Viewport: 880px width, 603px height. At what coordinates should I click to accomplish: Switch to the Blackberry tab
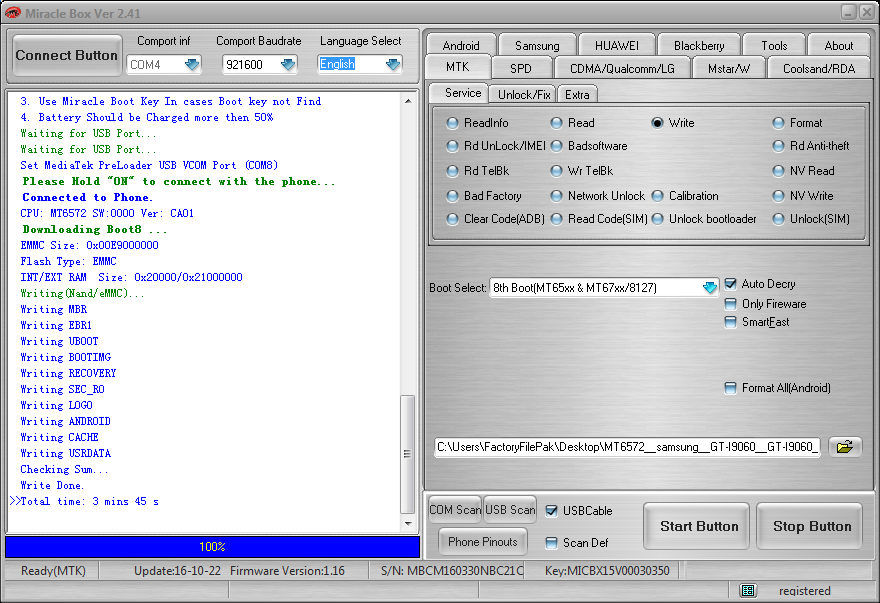699,45
